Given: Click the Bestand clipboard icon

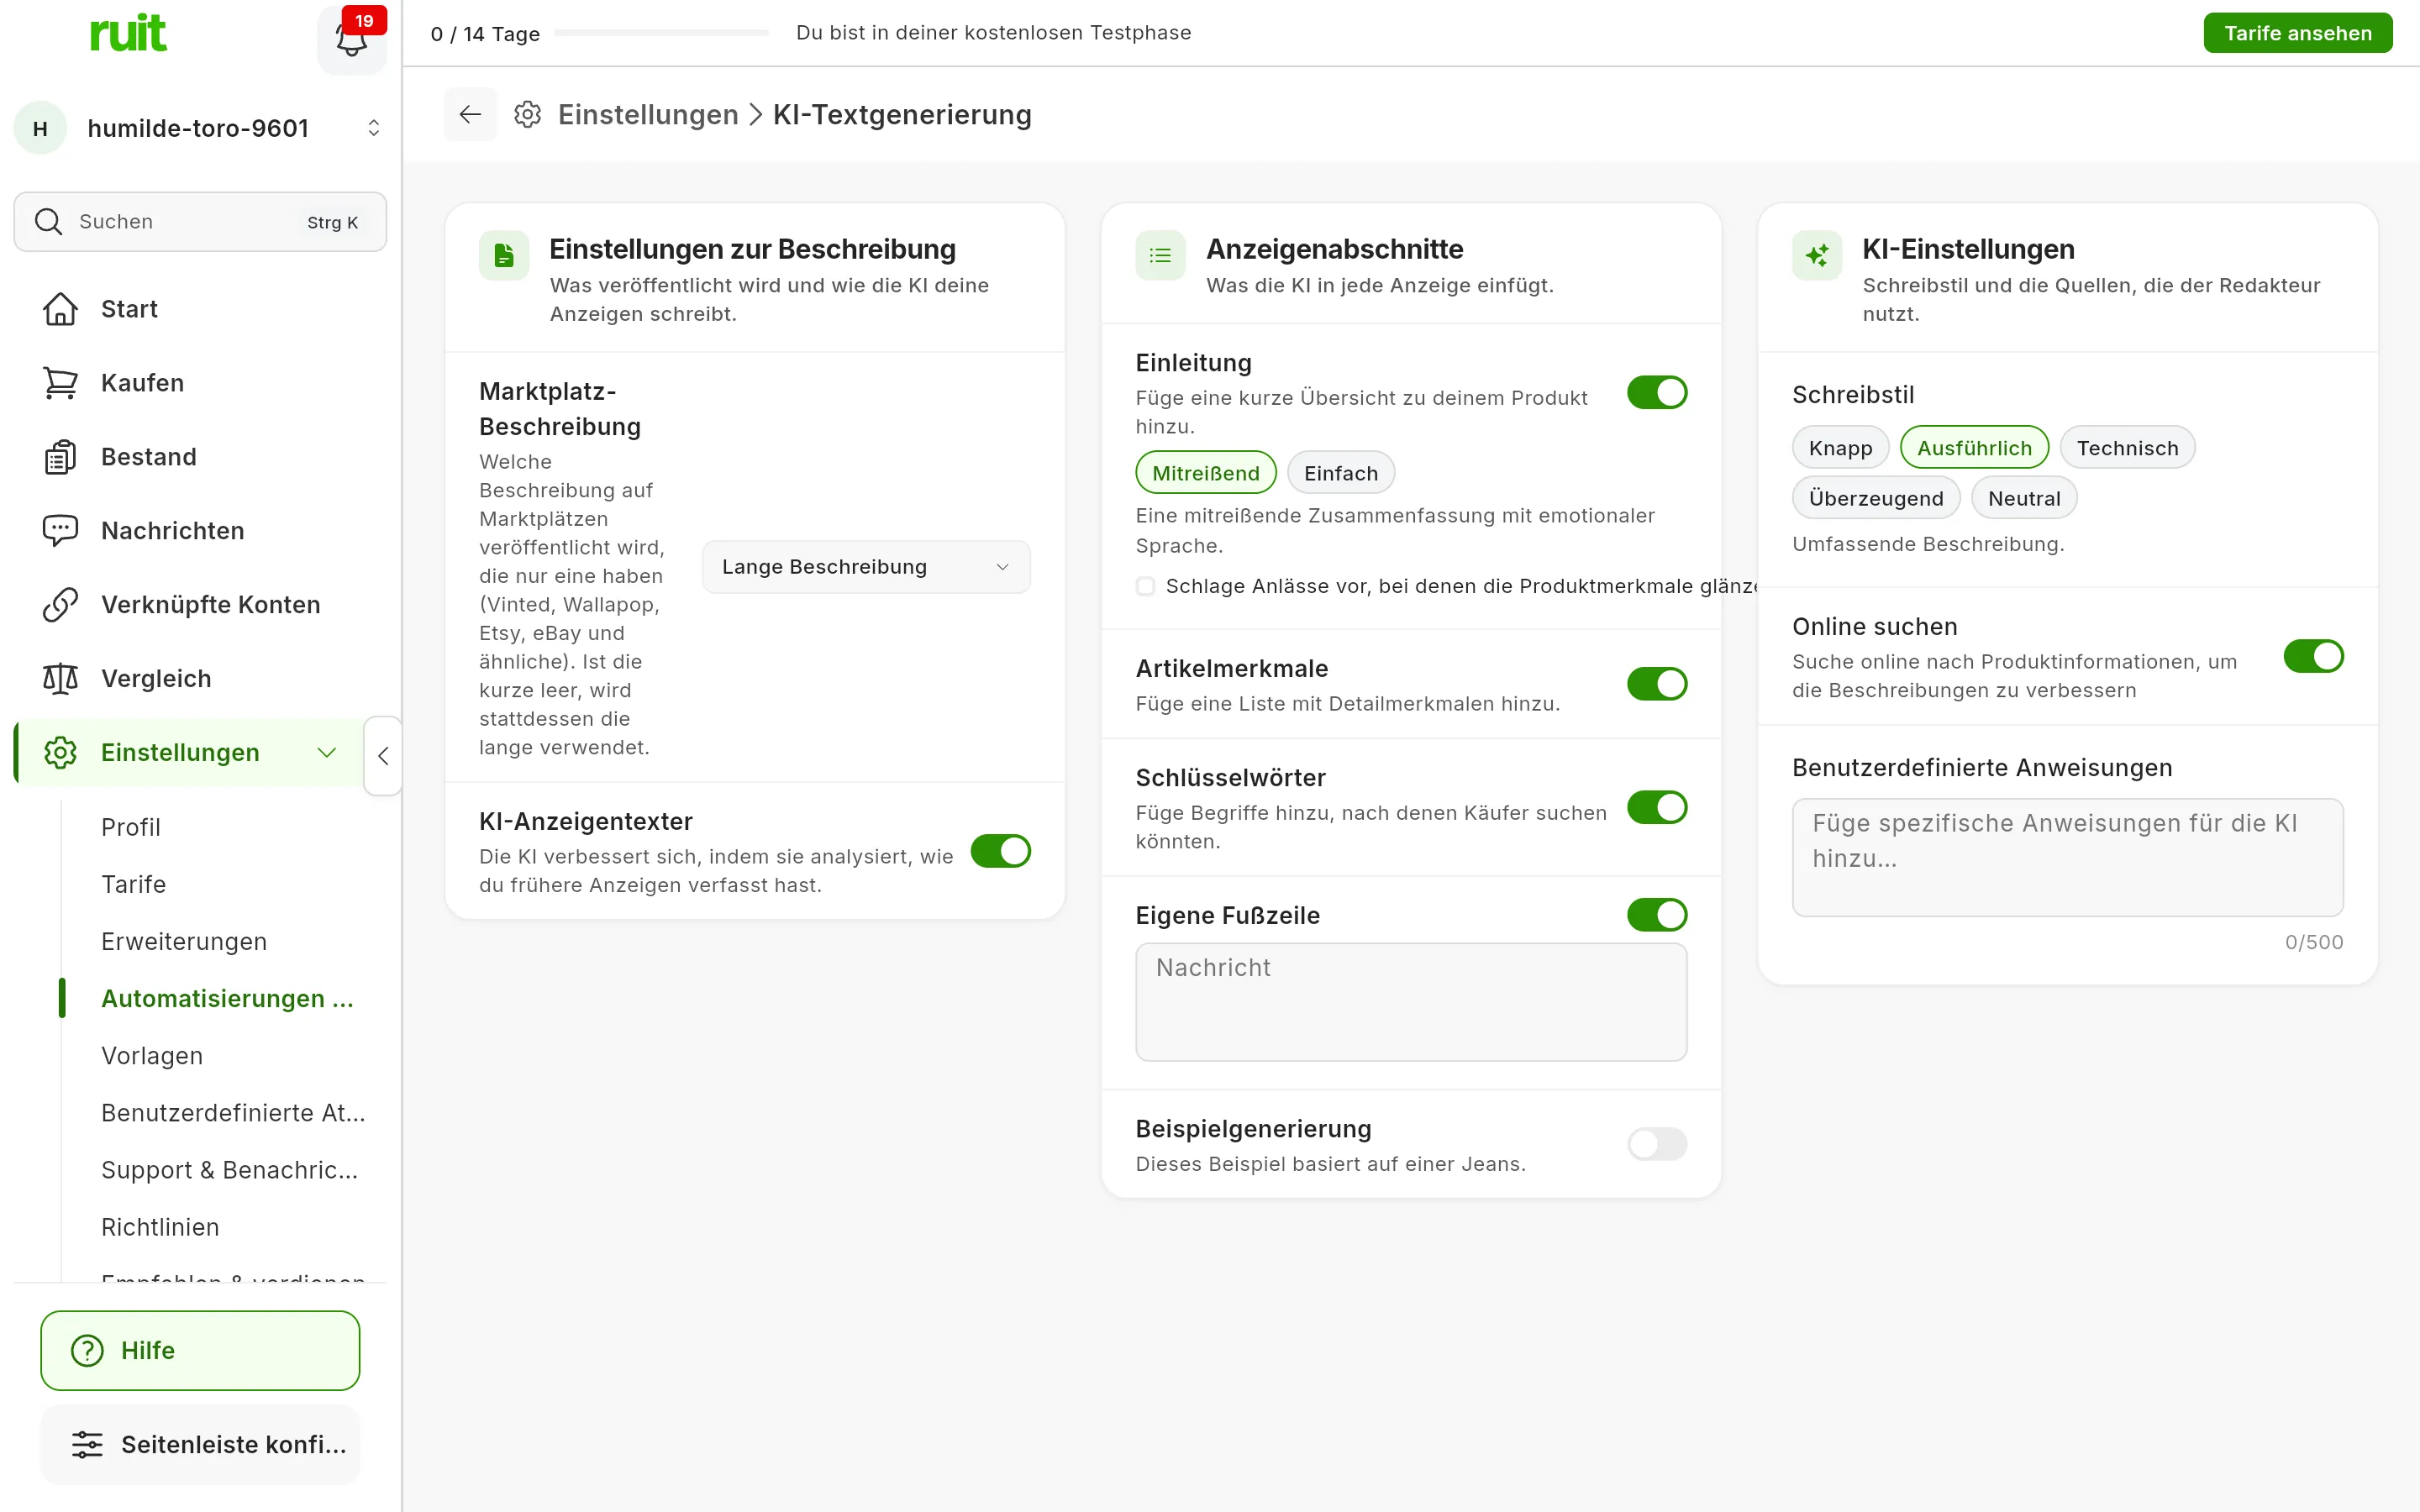Looking at the screenshot, I should pyautogui.click(x=60, y=457).
